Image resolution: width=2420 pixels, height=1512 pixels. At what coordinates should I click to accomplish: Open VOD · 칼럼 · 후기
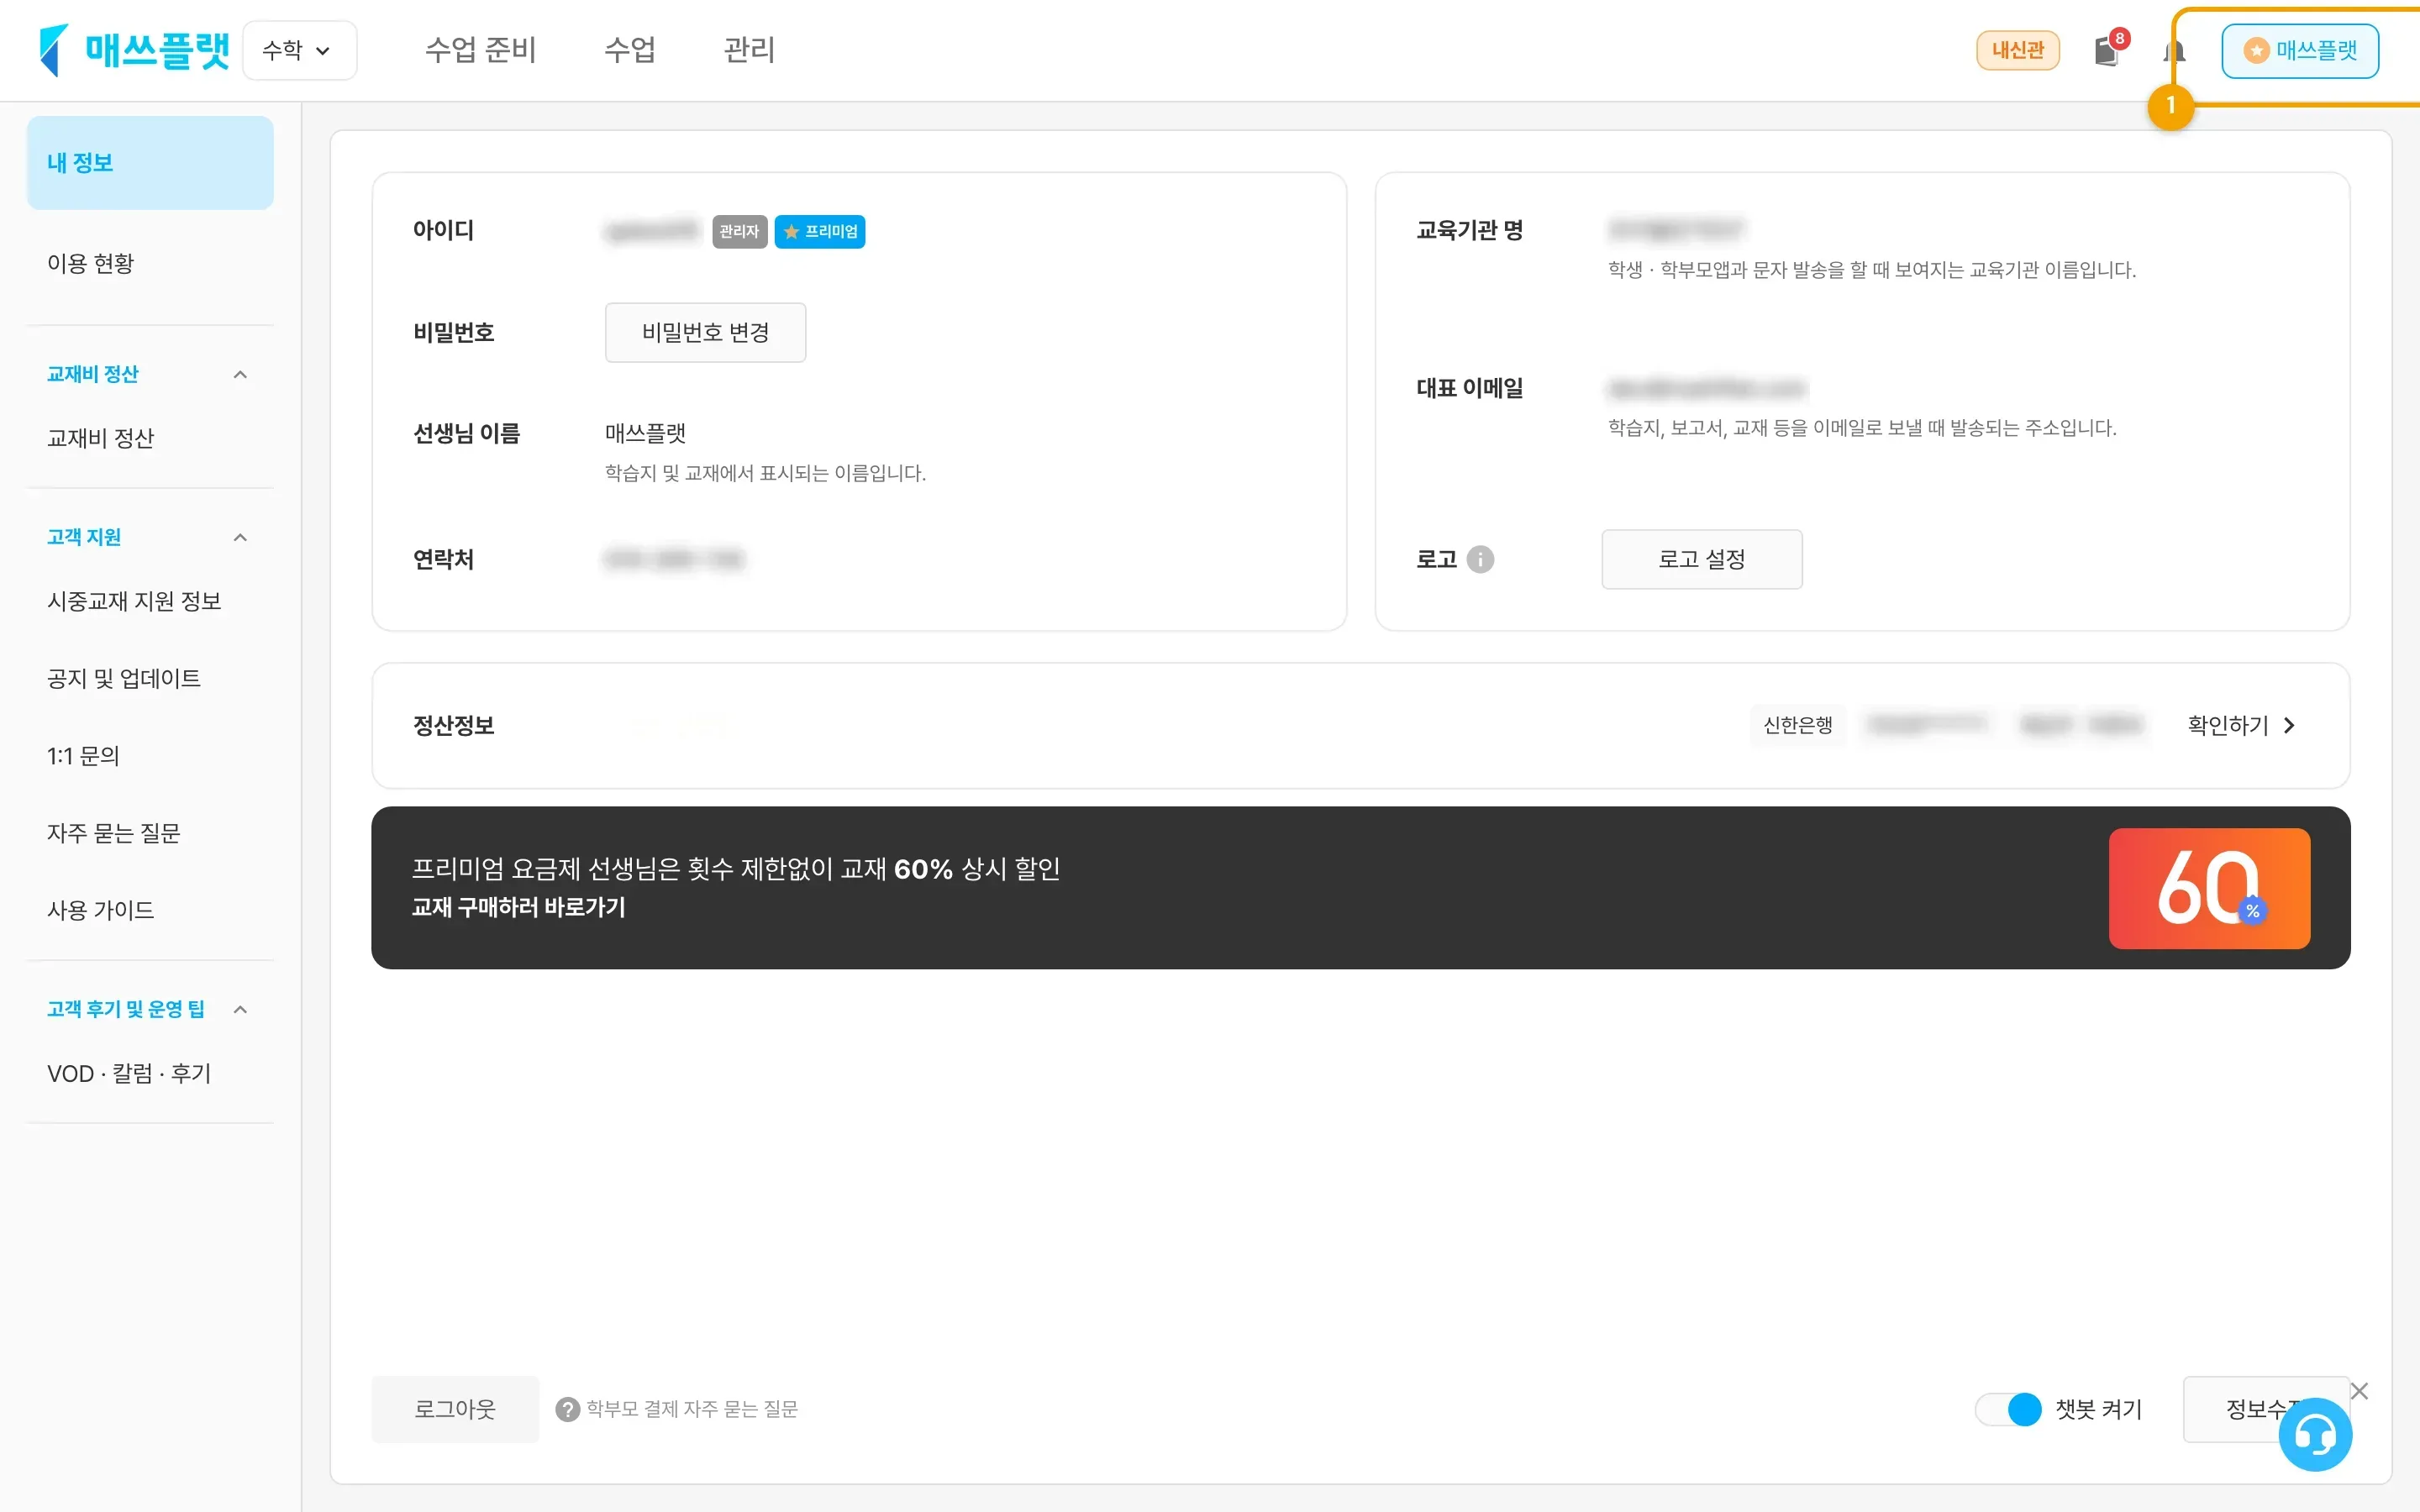(129, 1073)
